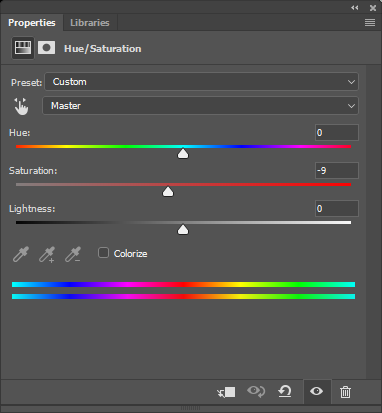Click the Hue value field
This screenshot has width=382, height=413.
(337, 133)
